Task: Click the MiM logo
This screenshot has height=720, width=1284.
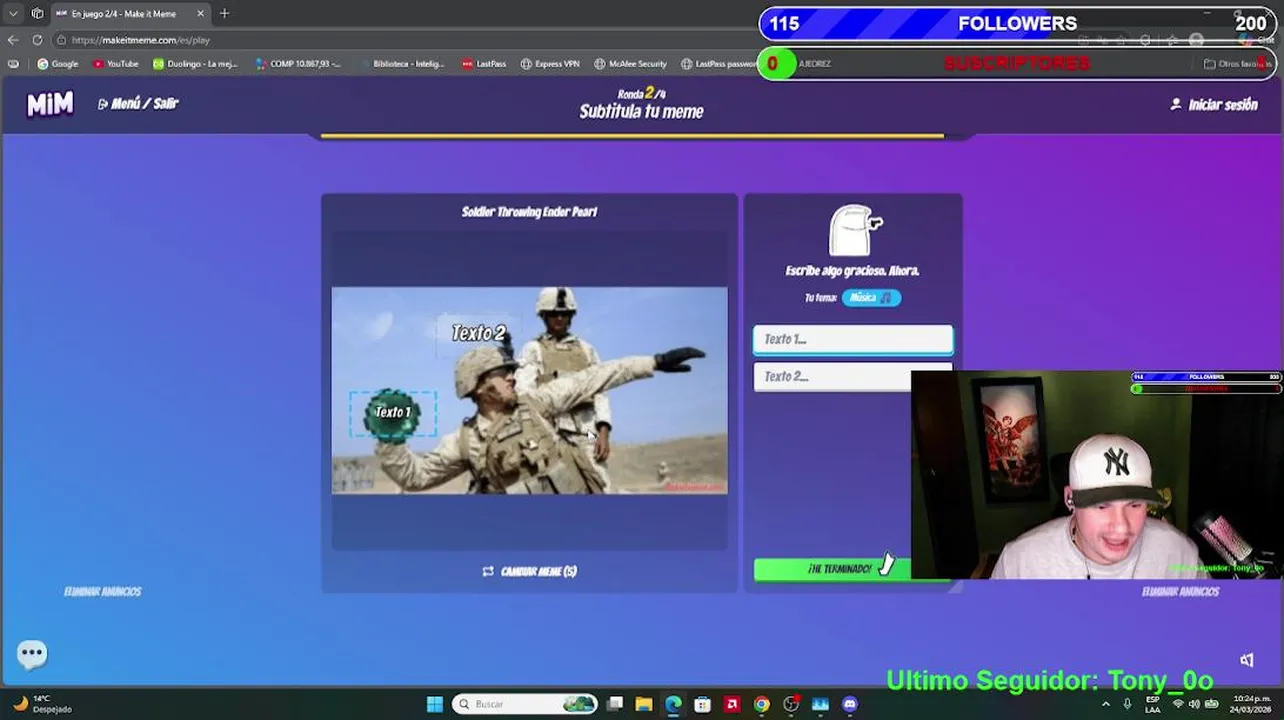Action: 50,104
